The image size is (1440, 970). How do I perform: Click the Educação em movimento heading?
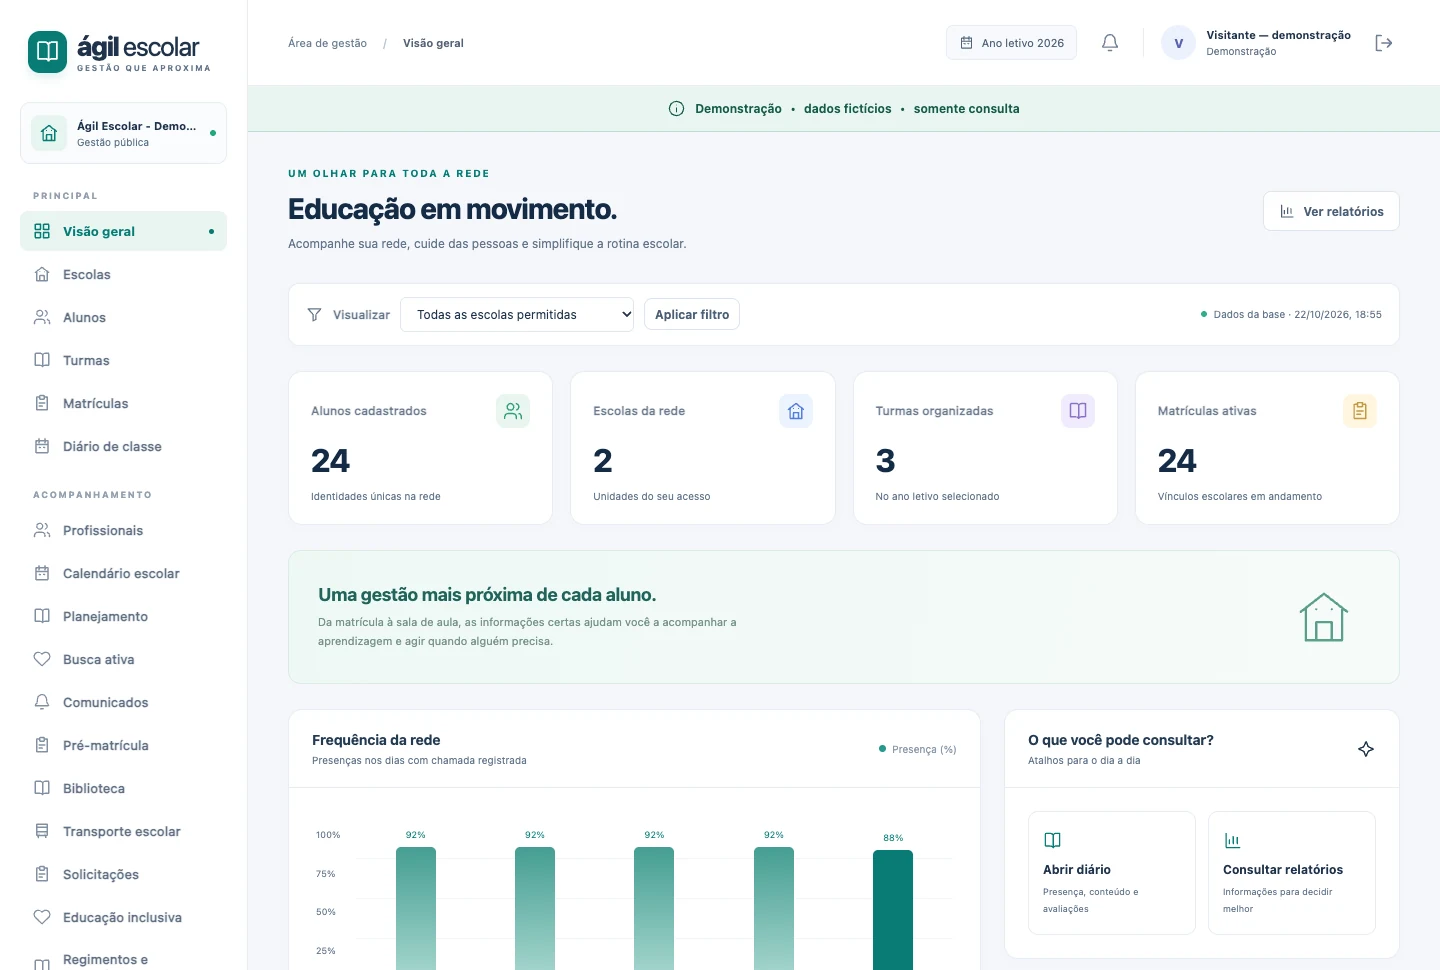[452, 209]
